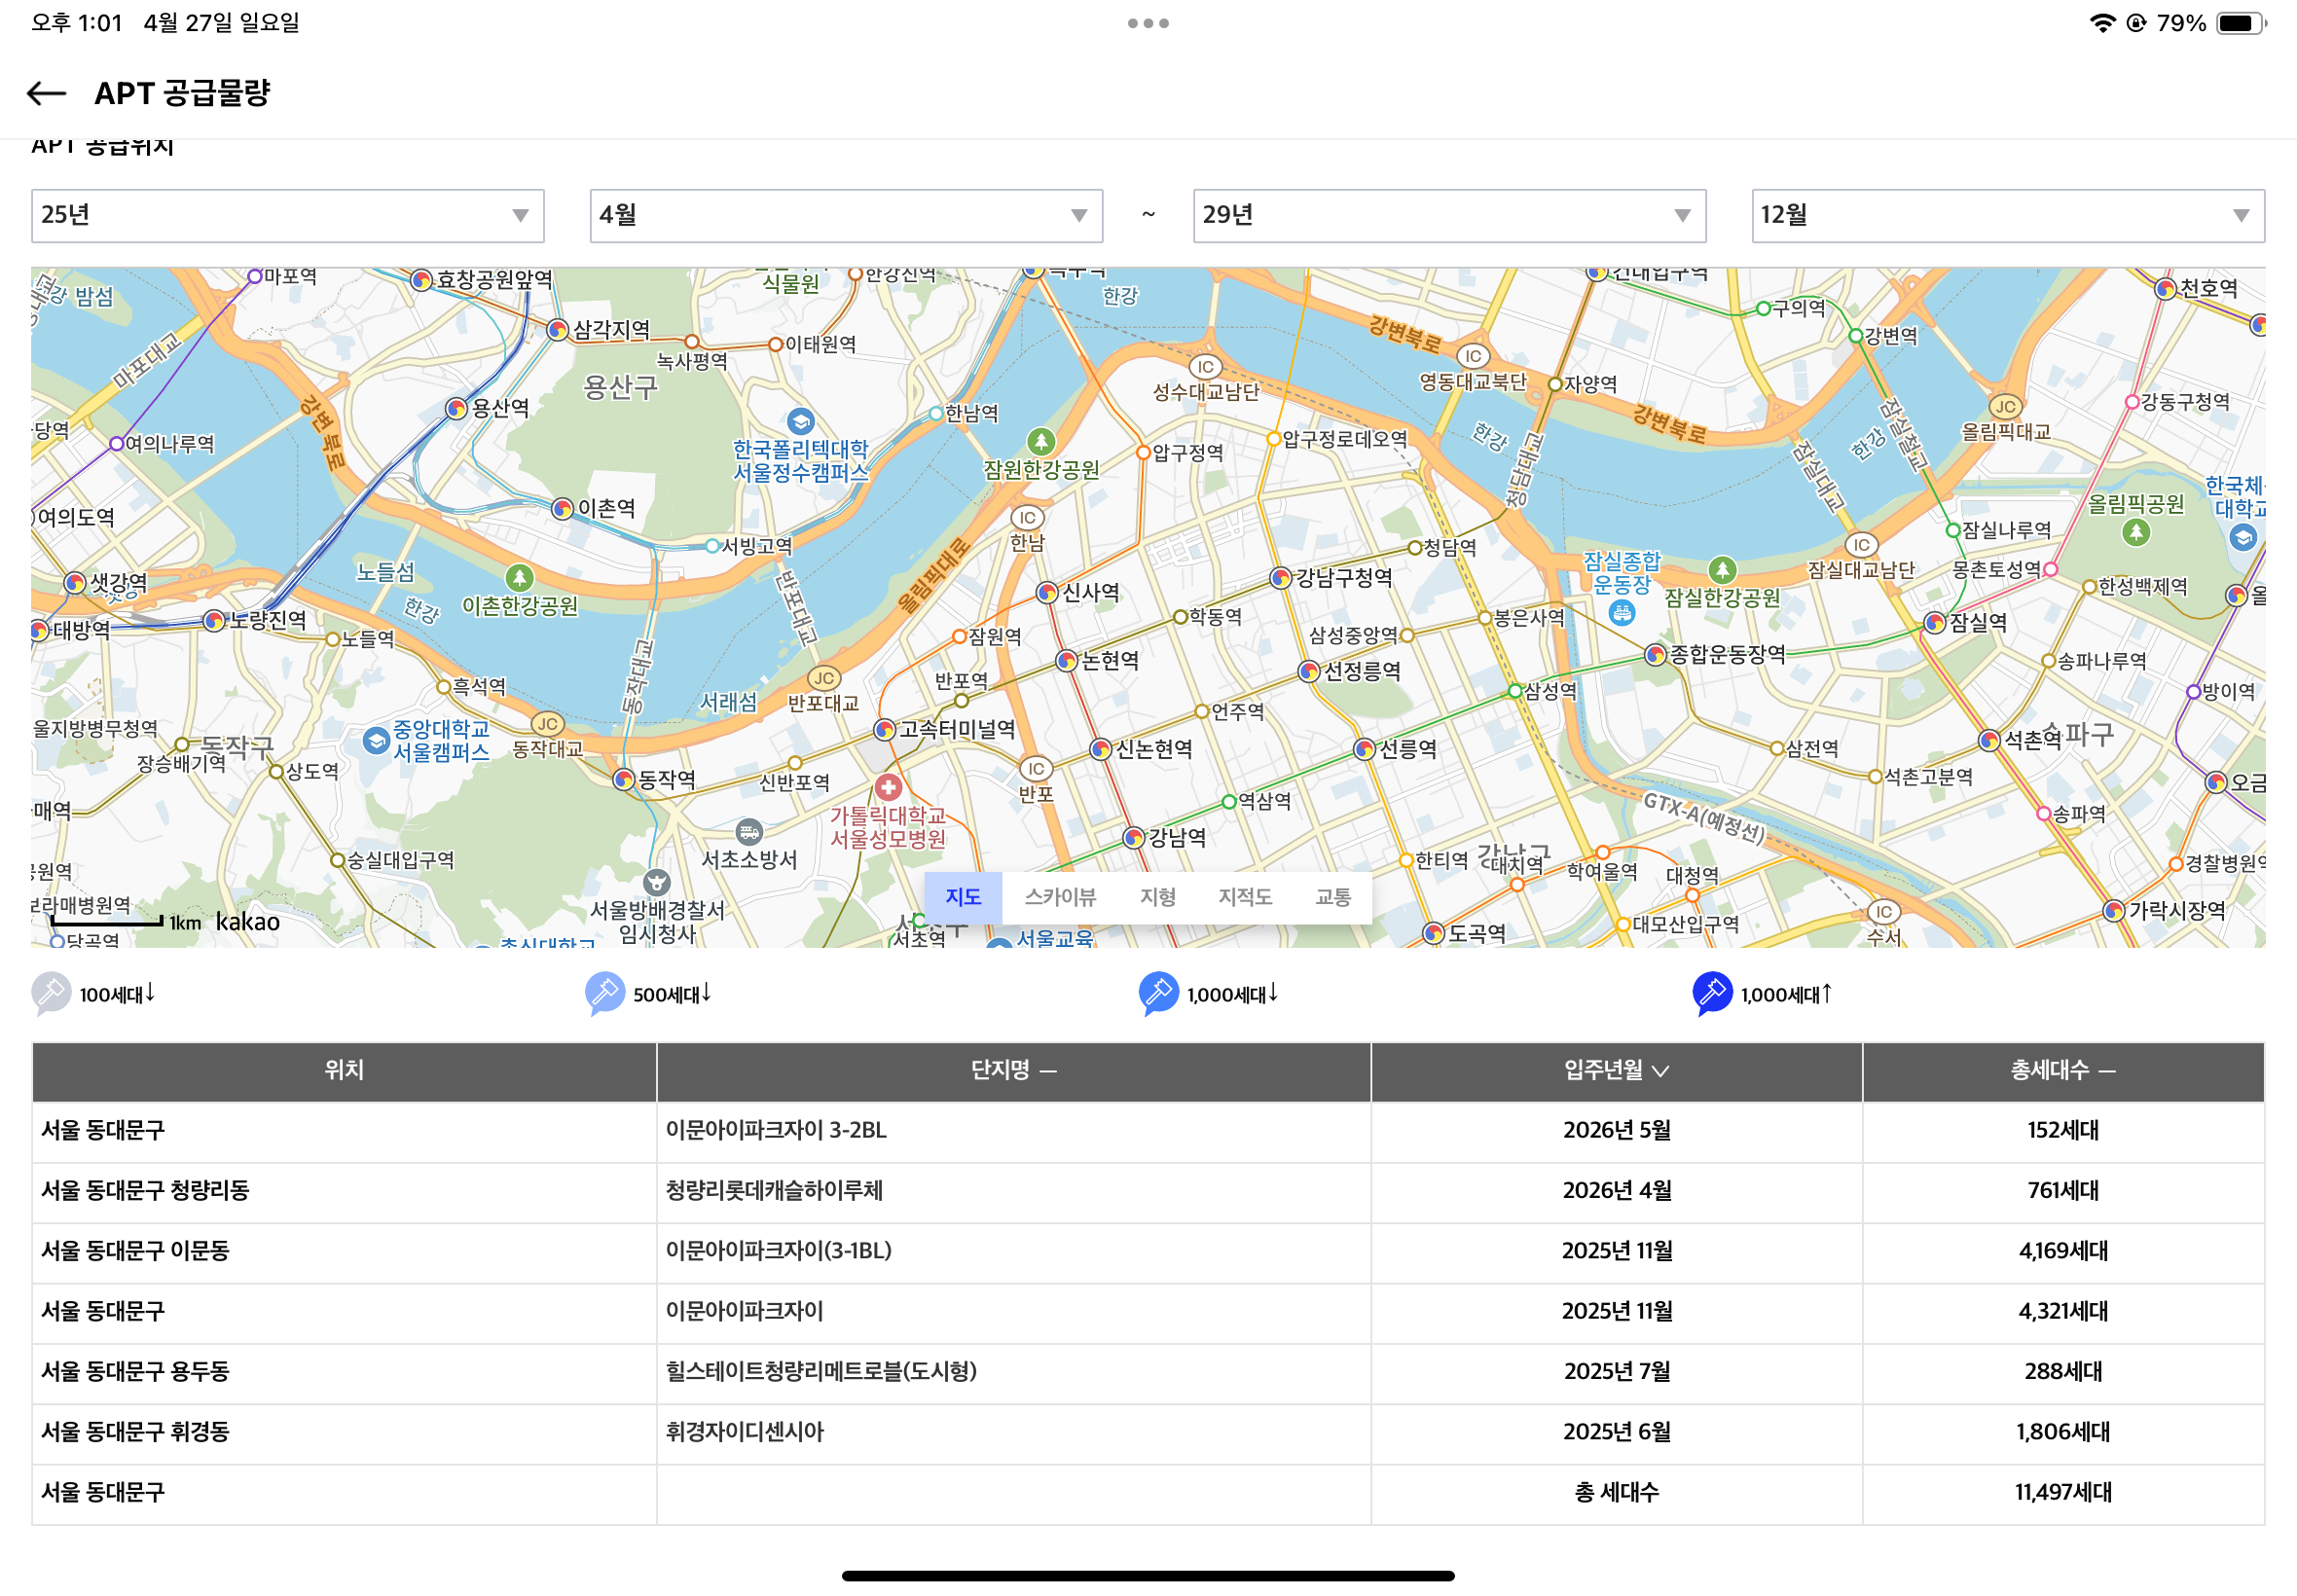Tap the 1km map scale bar
The image size is (2297, 1596).
[x=108, y=921]
